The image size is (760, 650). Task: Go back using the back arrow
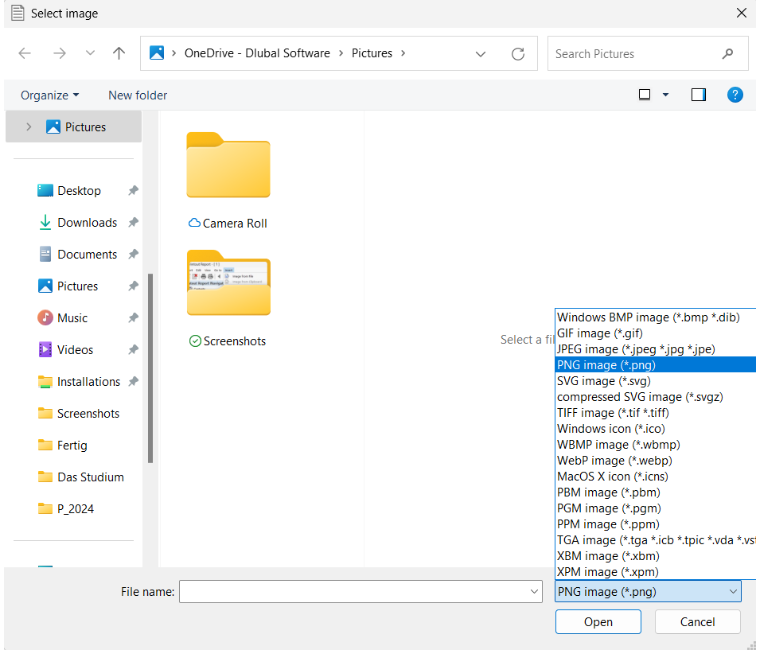click(25, 53)
